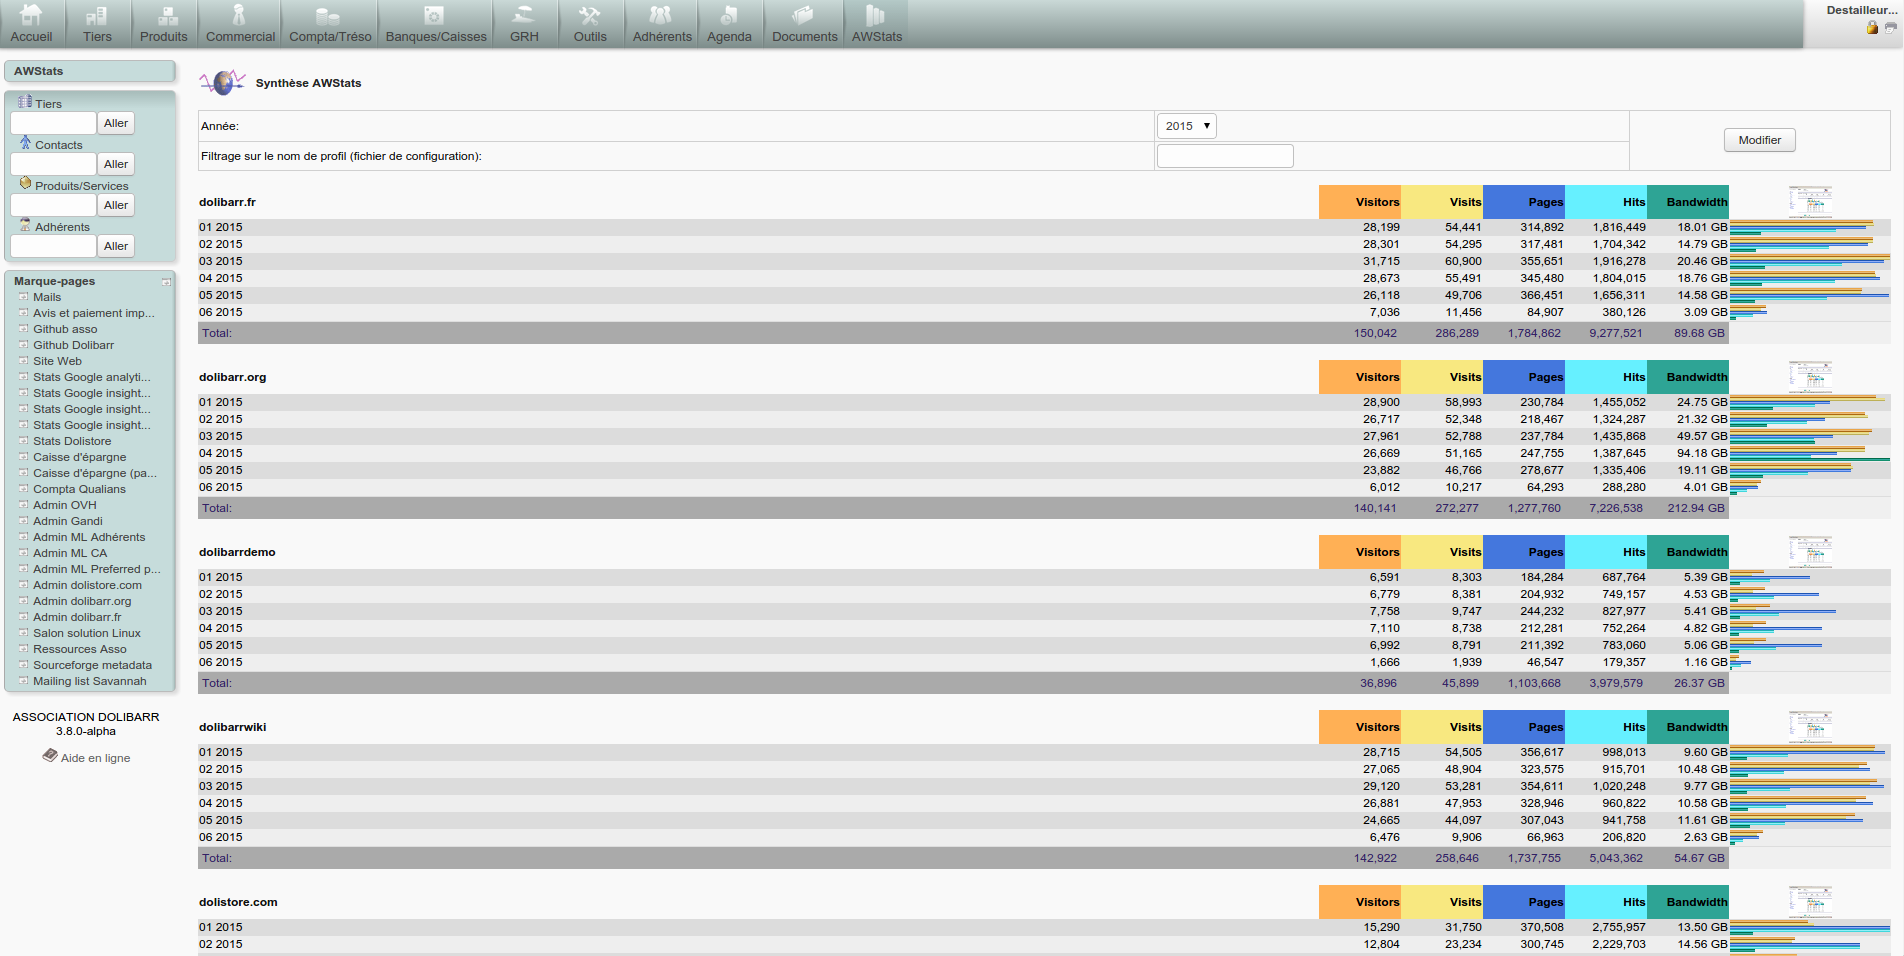Click Aller next to Tiers search
Image resolution: width=1904 pixels, height=956 pixels.
click(x=116, y=123)
